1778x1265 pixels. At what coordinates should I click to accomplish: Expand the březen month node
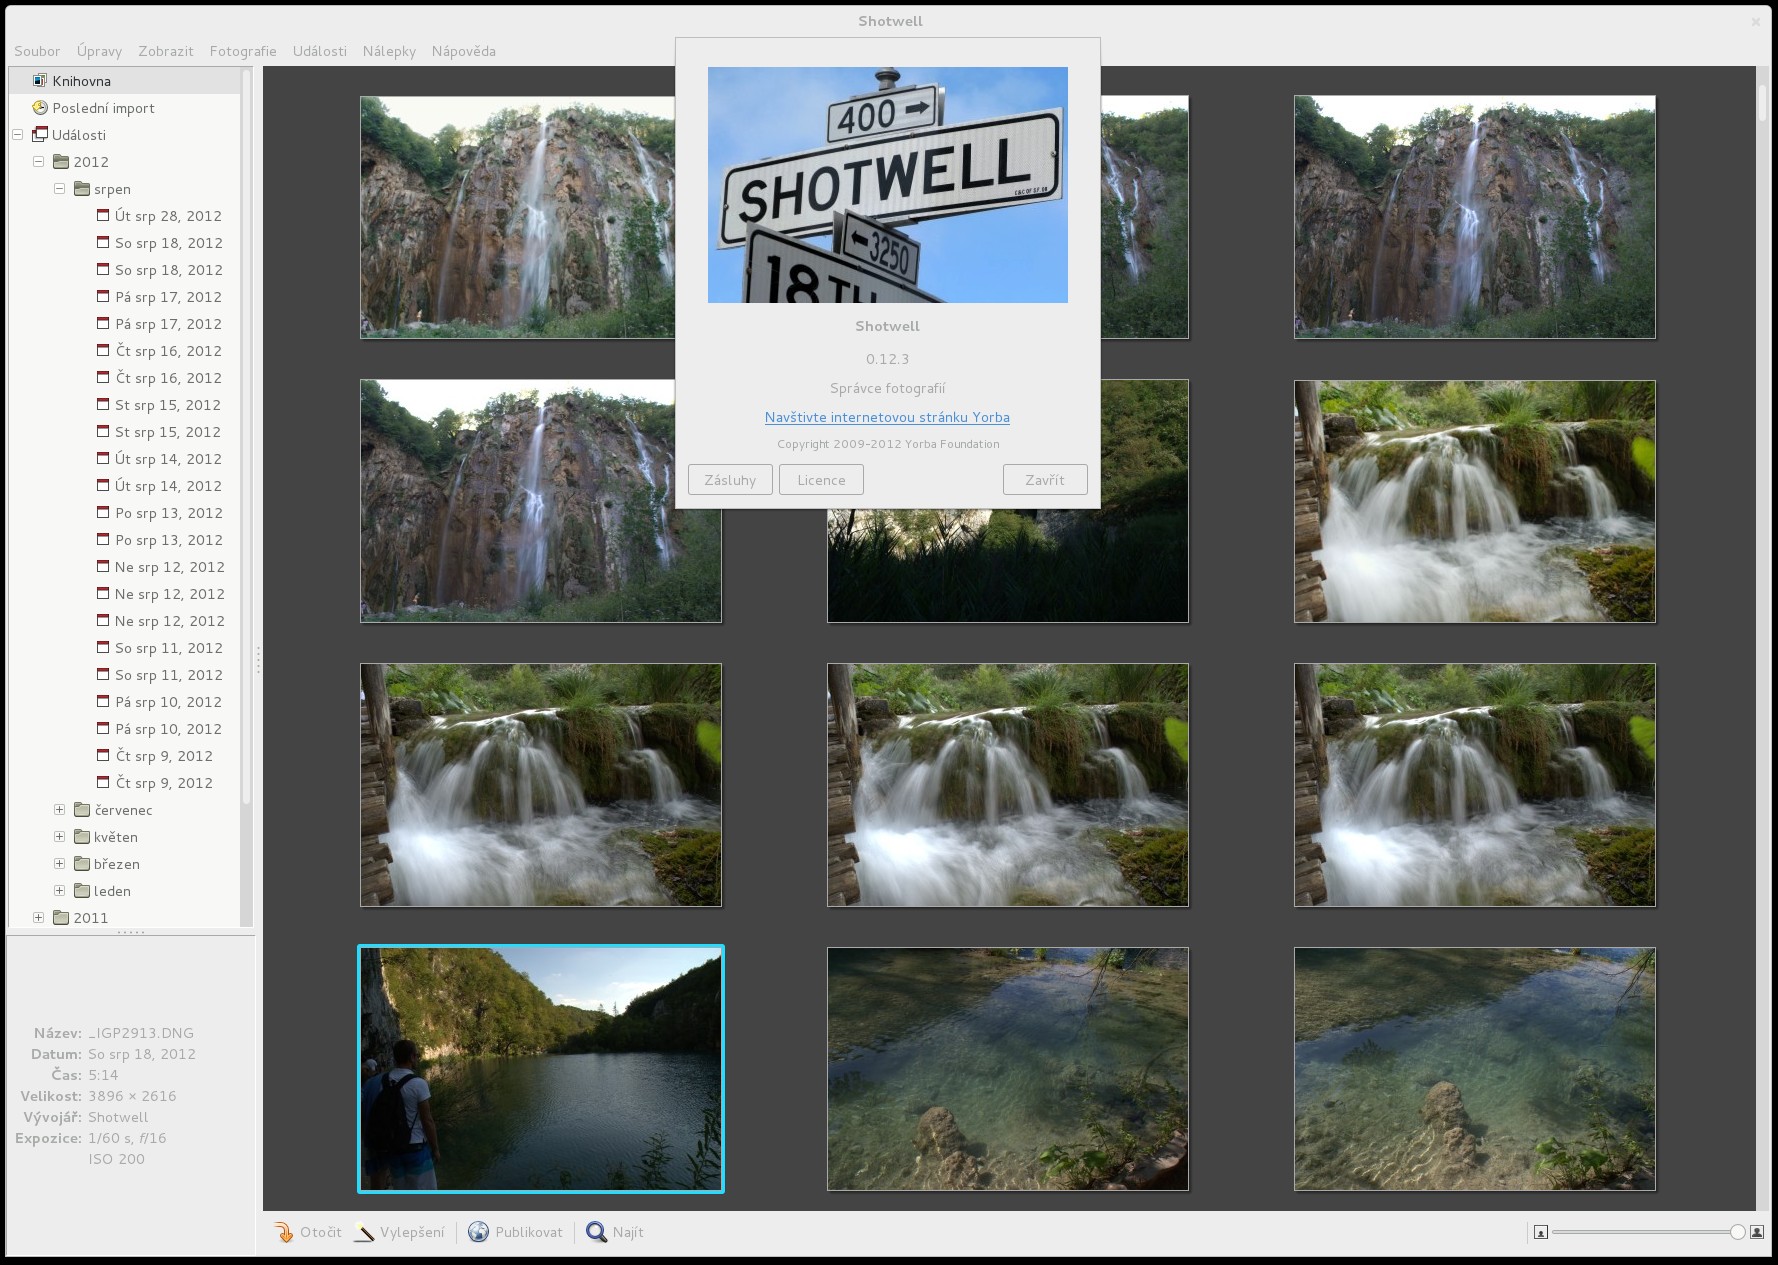click(x=60, y=863)
